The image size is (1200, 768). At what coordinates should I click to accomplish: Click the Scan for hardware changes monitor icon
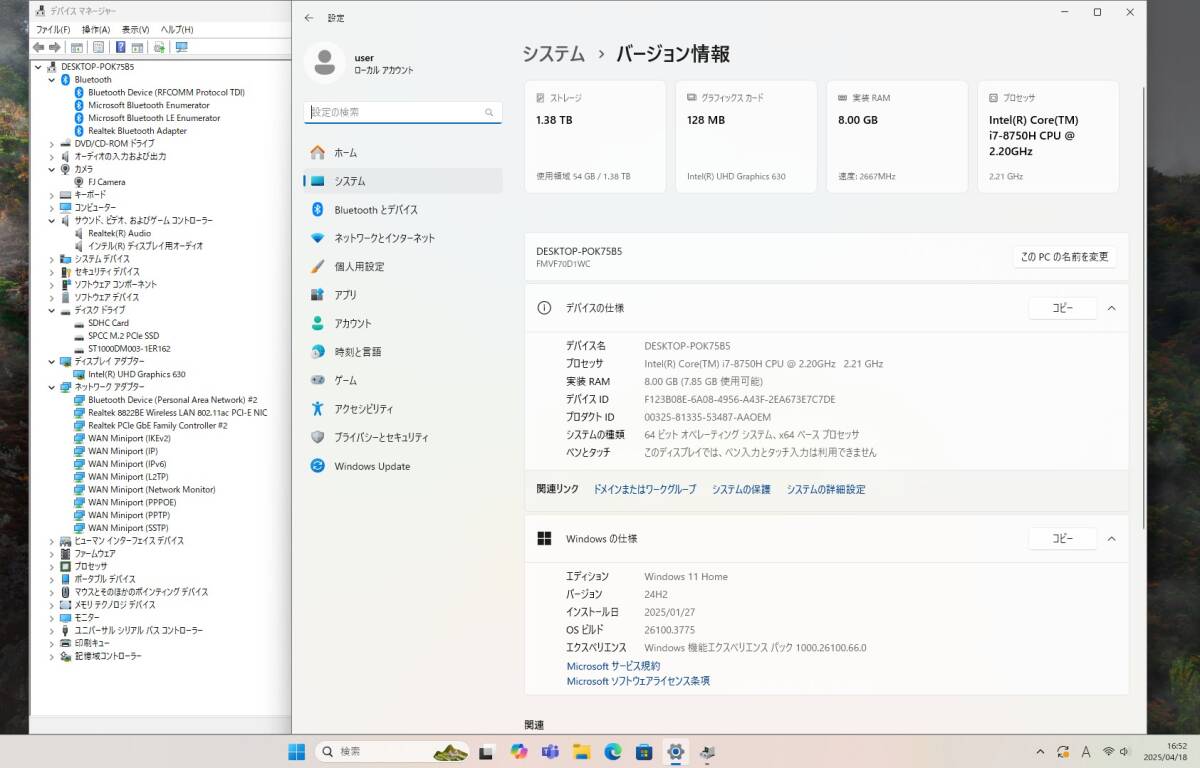pyautogui.click(x=181, y=47)
